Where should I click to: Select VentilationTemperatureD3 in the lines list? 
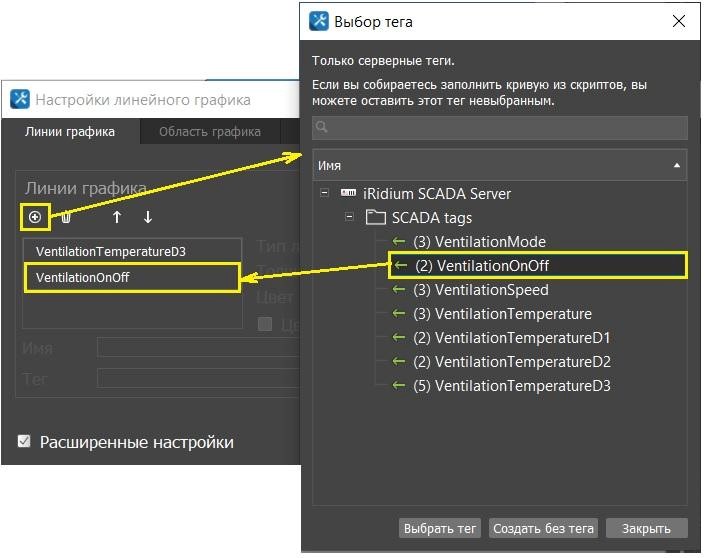pos(111,252)
